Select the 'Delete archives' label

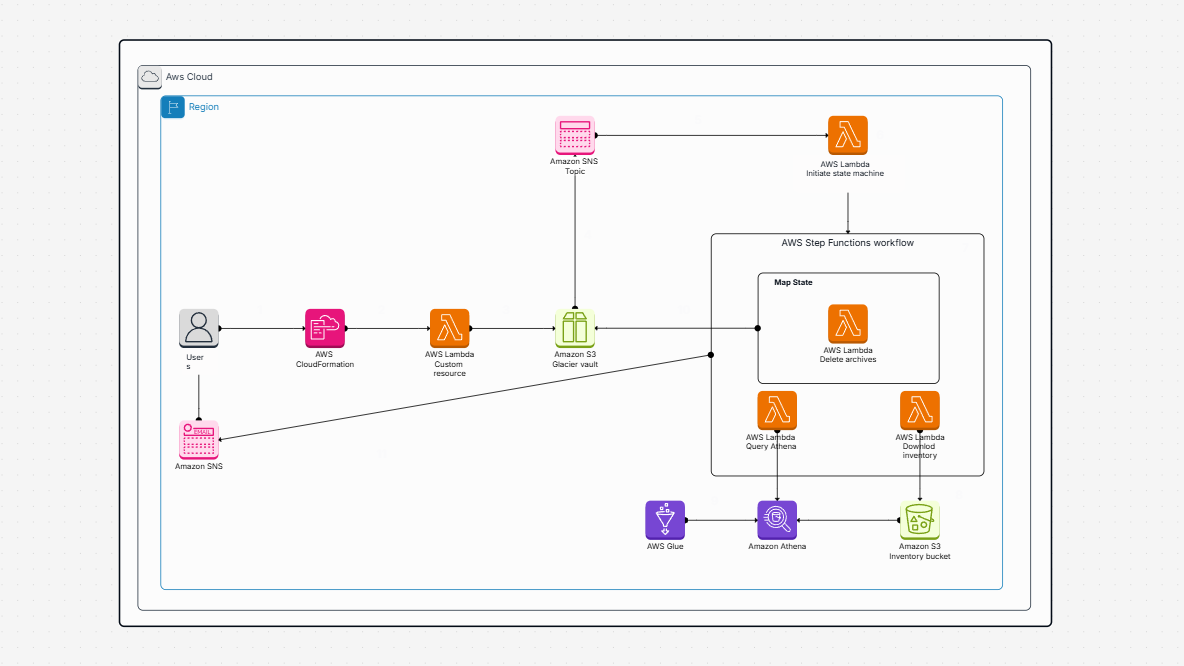[x=848, y=359]
